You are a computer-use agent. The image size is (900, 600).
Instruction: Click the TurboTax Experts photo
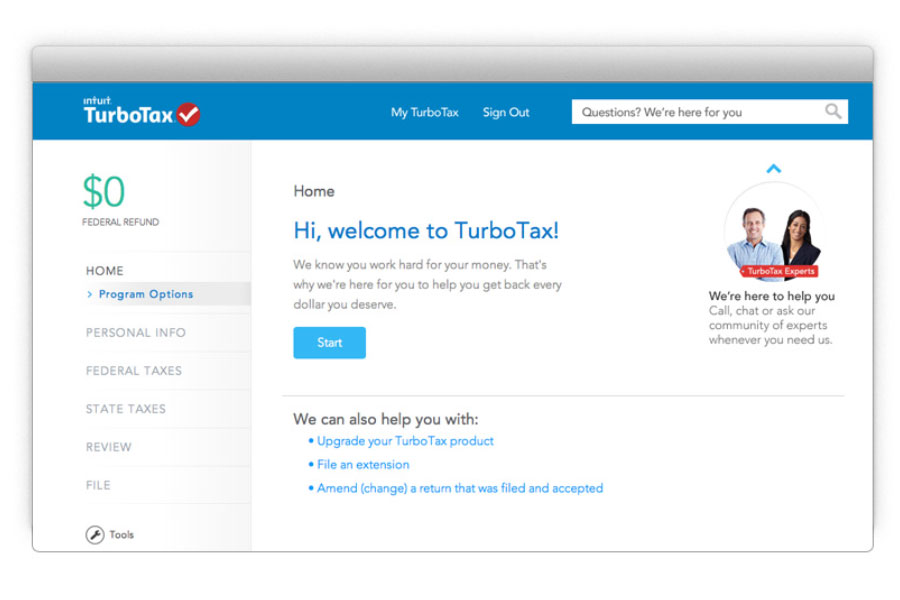point(773,233)
